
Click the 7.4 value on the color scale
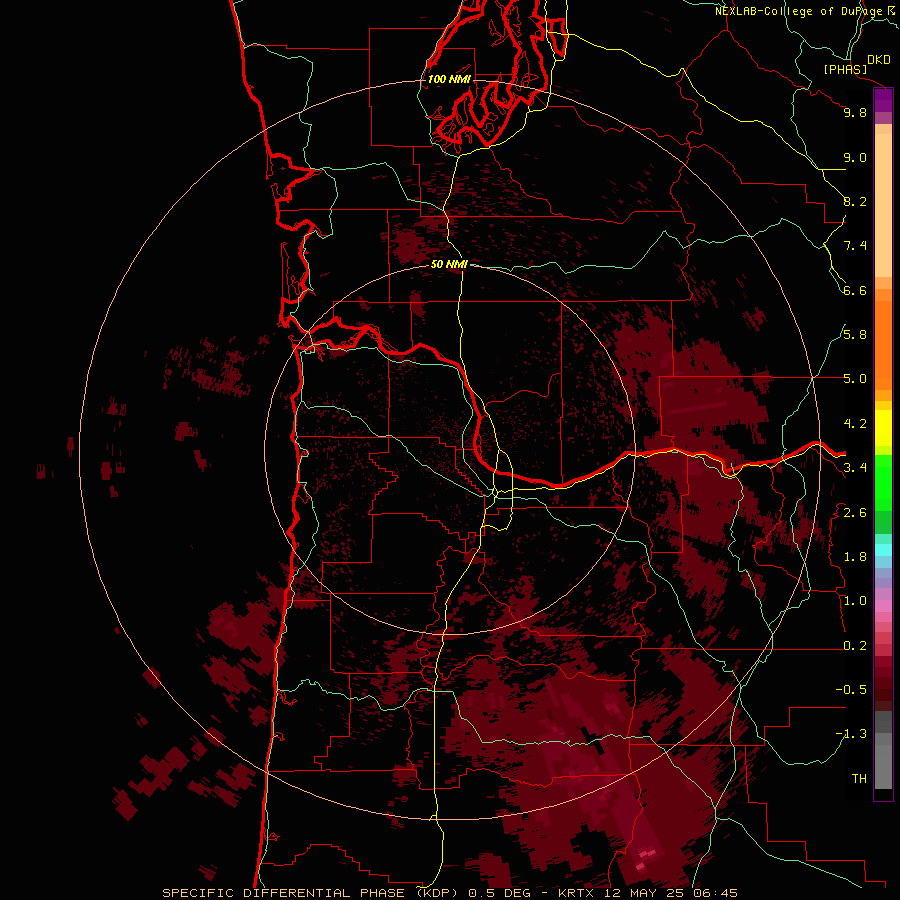pos(855,246)
